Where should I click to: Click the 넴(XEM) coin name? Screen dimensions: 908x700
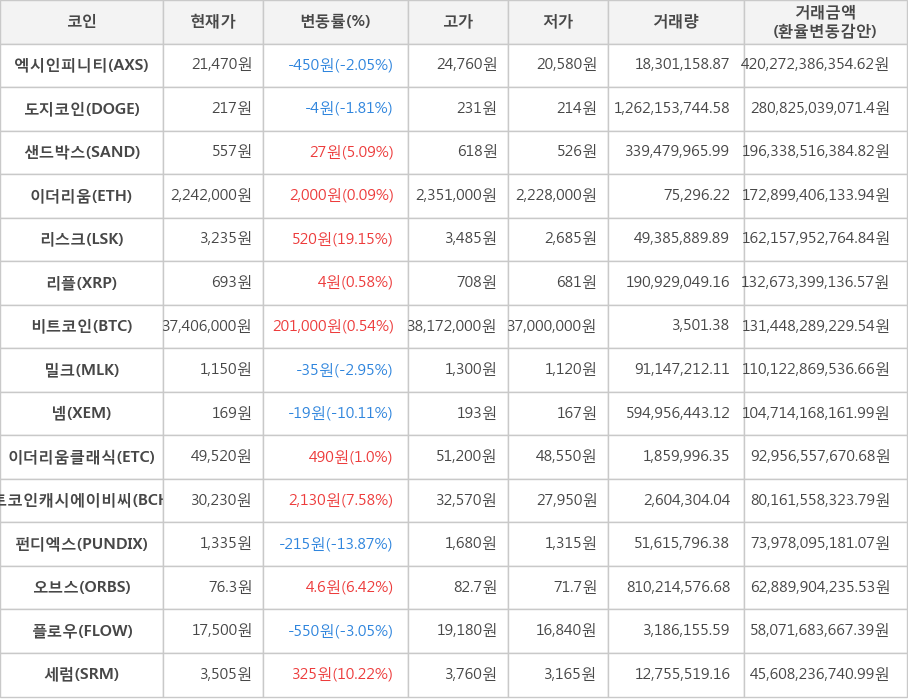point(81,413)
